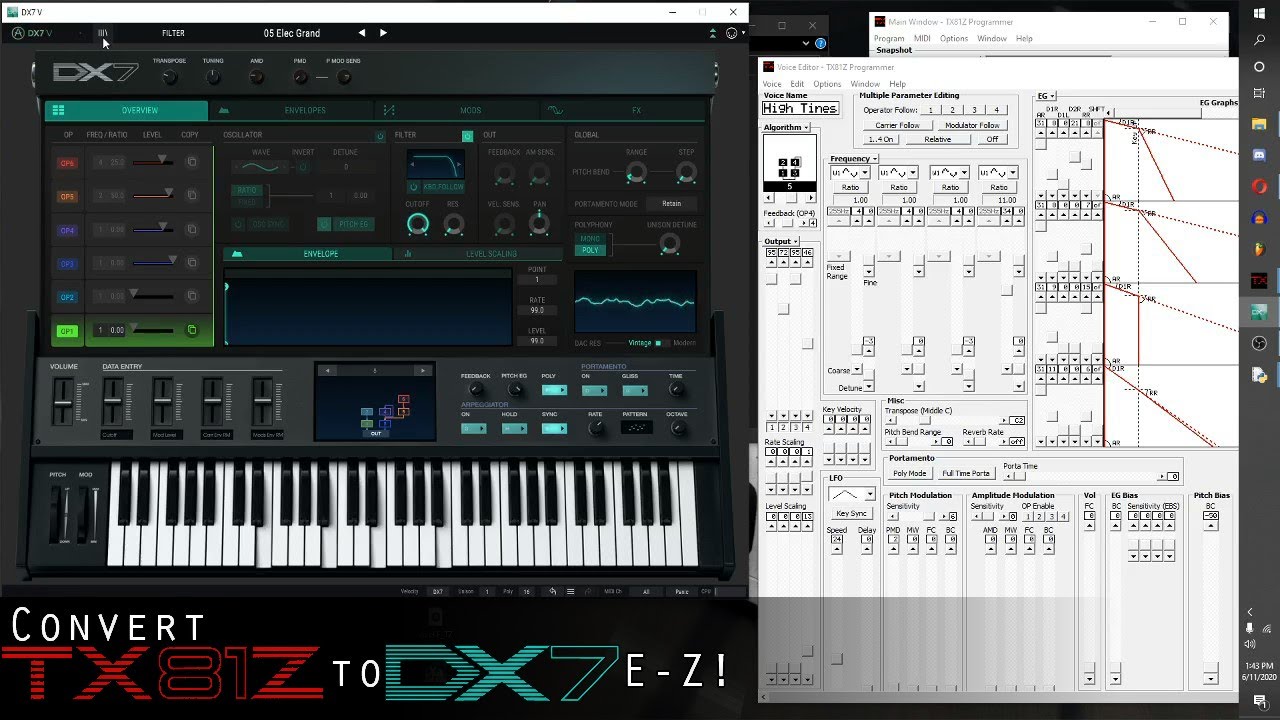This screenshot has width=1280, height=720.
Task: Click the copy icon for OP6
Action: point(192,162)
